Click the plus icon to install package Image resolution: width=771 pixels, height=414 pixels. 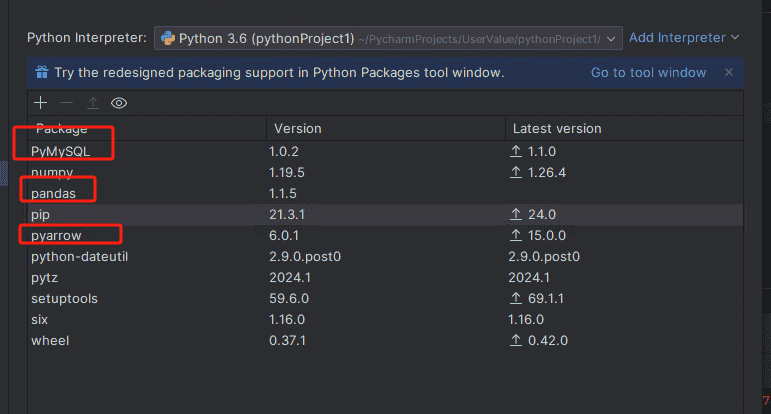tap(41, 103)
